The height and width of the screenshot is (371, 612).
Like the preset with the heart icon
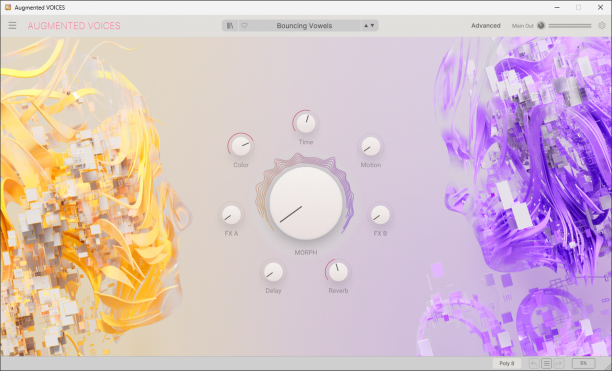coord(244,26)
